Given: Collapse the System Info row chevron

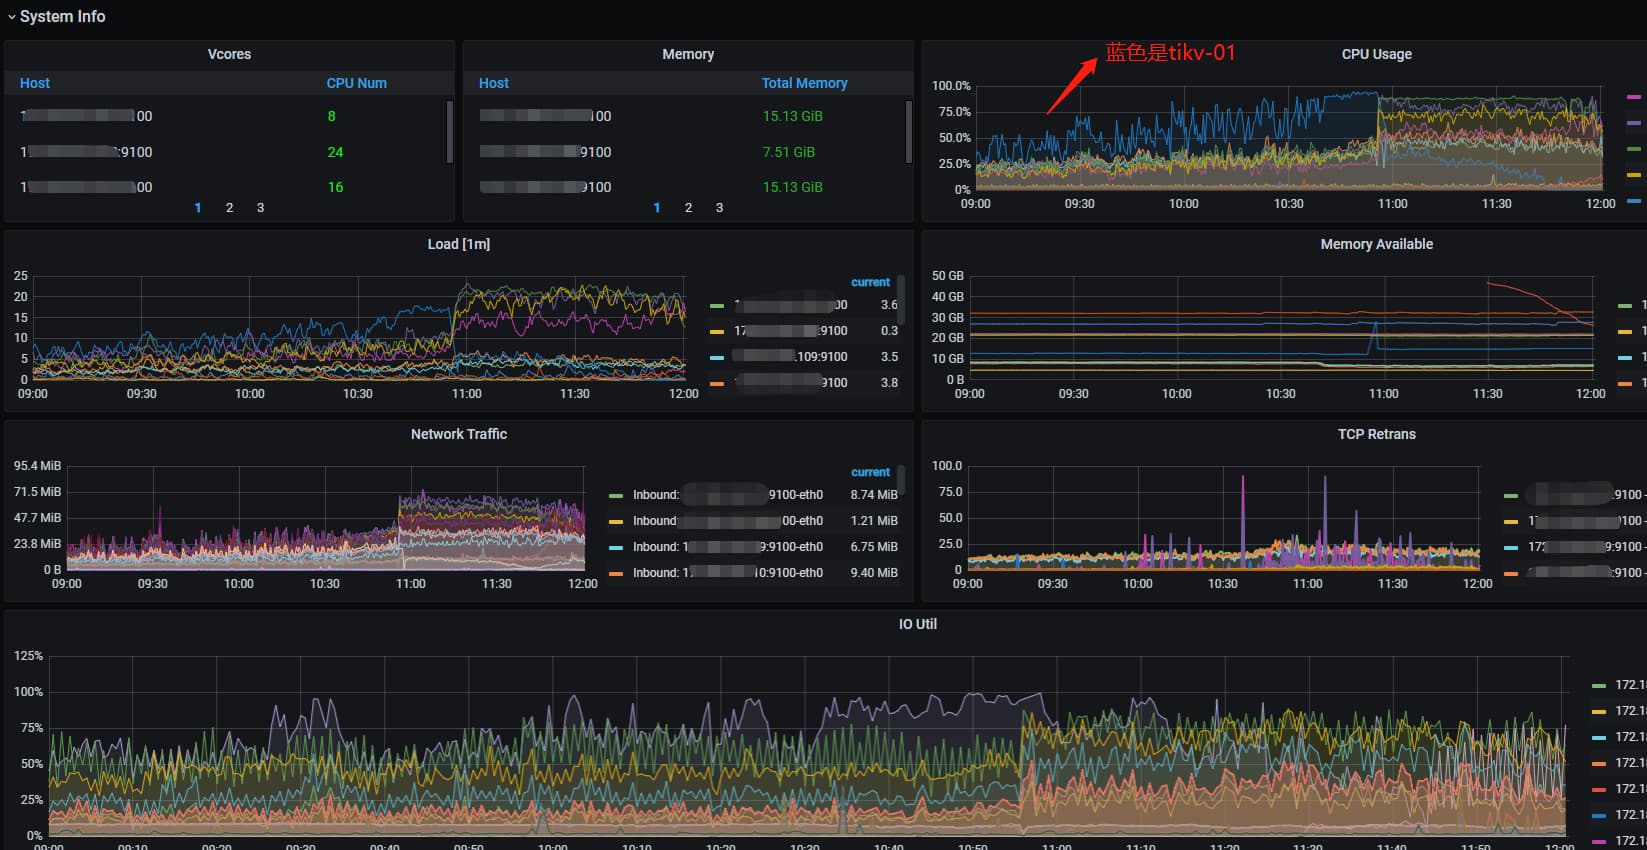Looking at the screenshot, I should 11,17.
